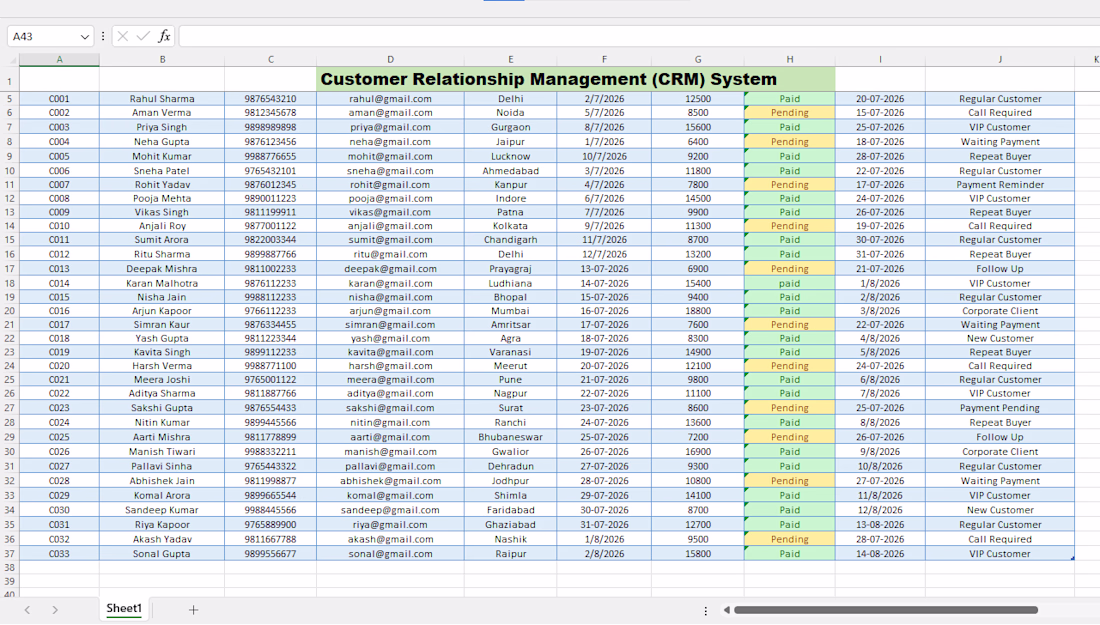This screenshot has width=1100, height=625.
Task: Select date cell 13-07-2026
Action: click(604, 269)
